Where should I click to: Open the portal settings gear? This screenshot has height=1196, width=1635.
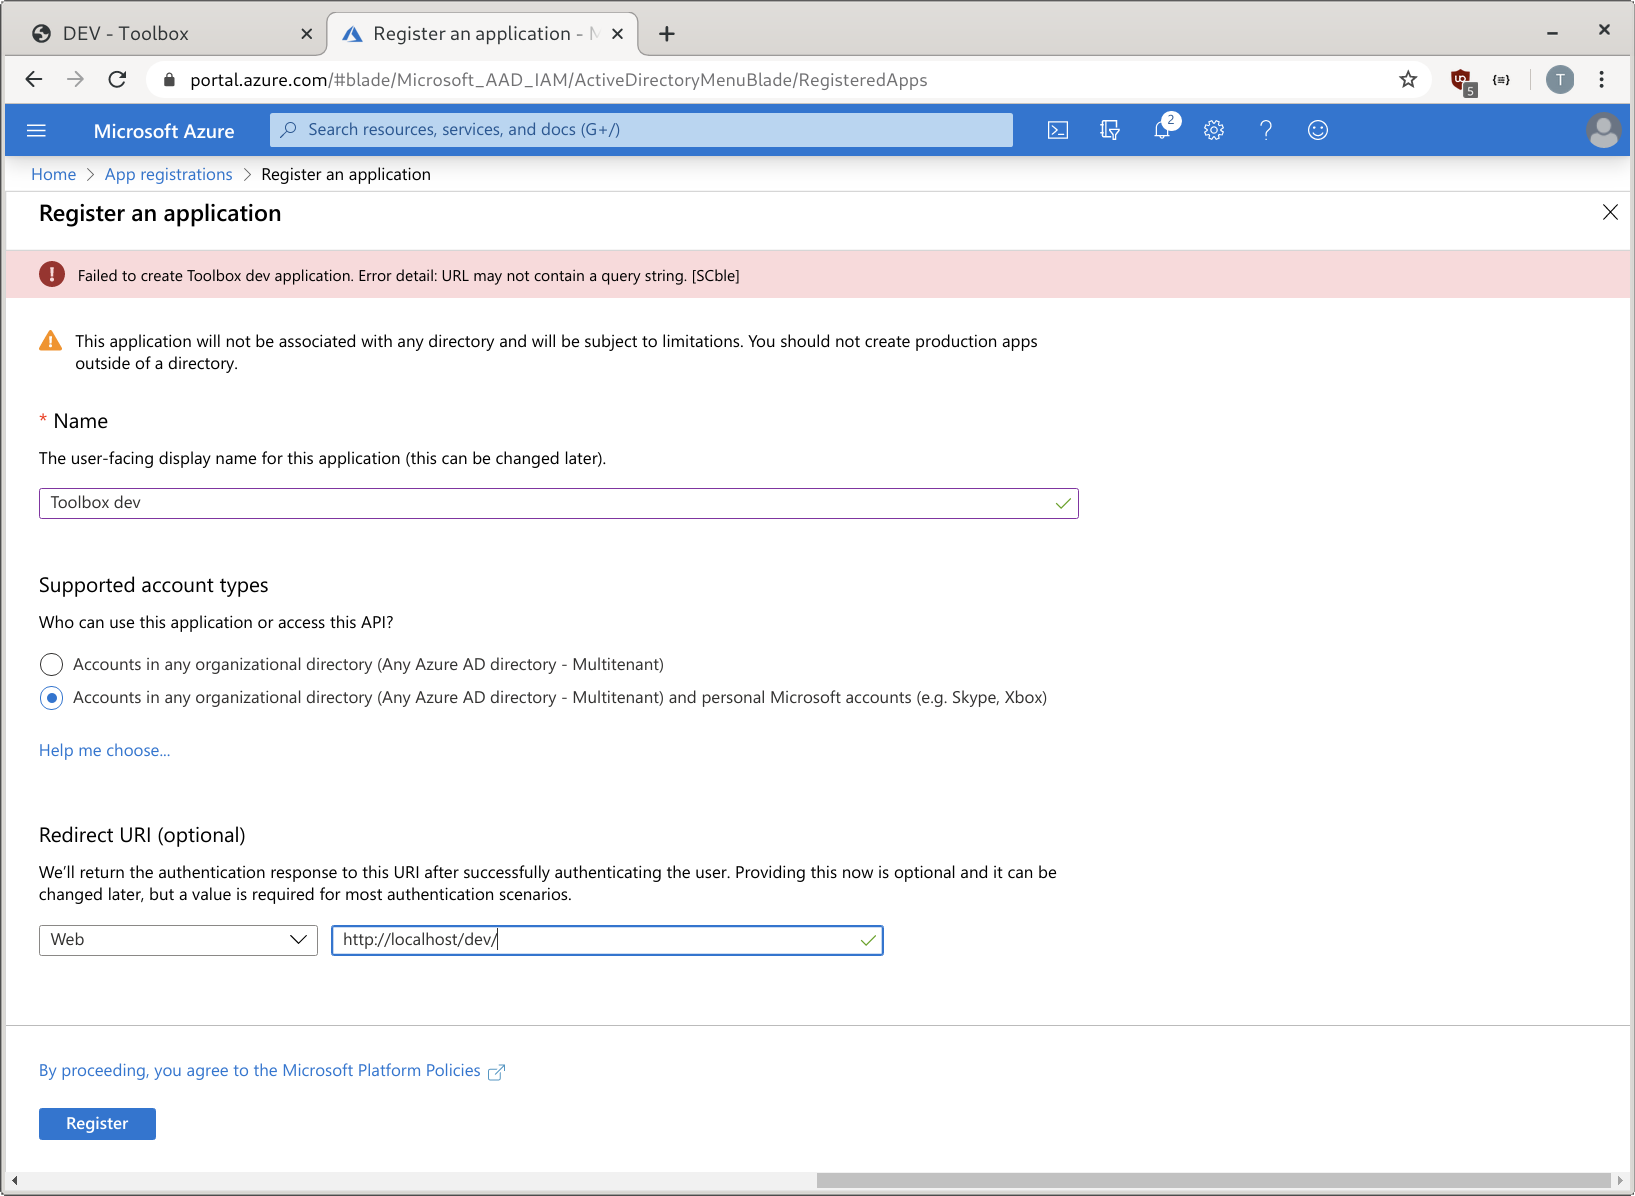click(1214, 130)
